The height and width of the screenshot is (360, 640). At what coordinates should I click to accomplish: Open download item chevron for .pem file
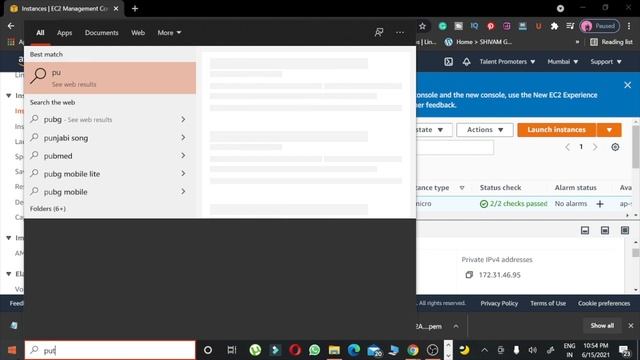pyautogui.click(x=456, y=326)
